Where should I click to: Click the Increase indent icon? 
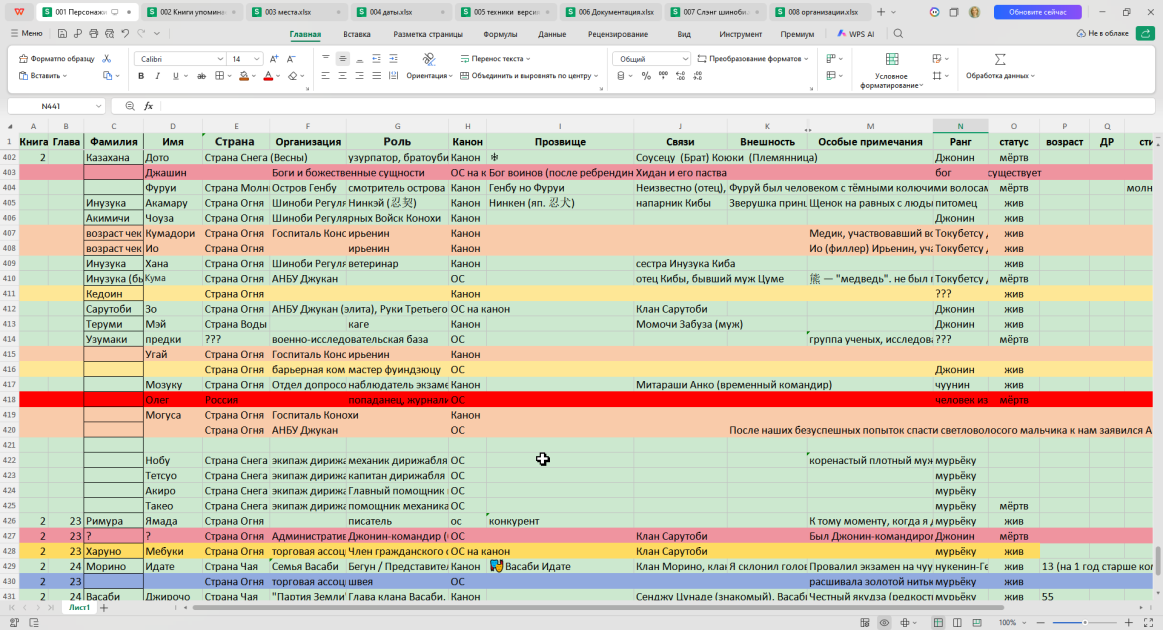pos(393,58)
